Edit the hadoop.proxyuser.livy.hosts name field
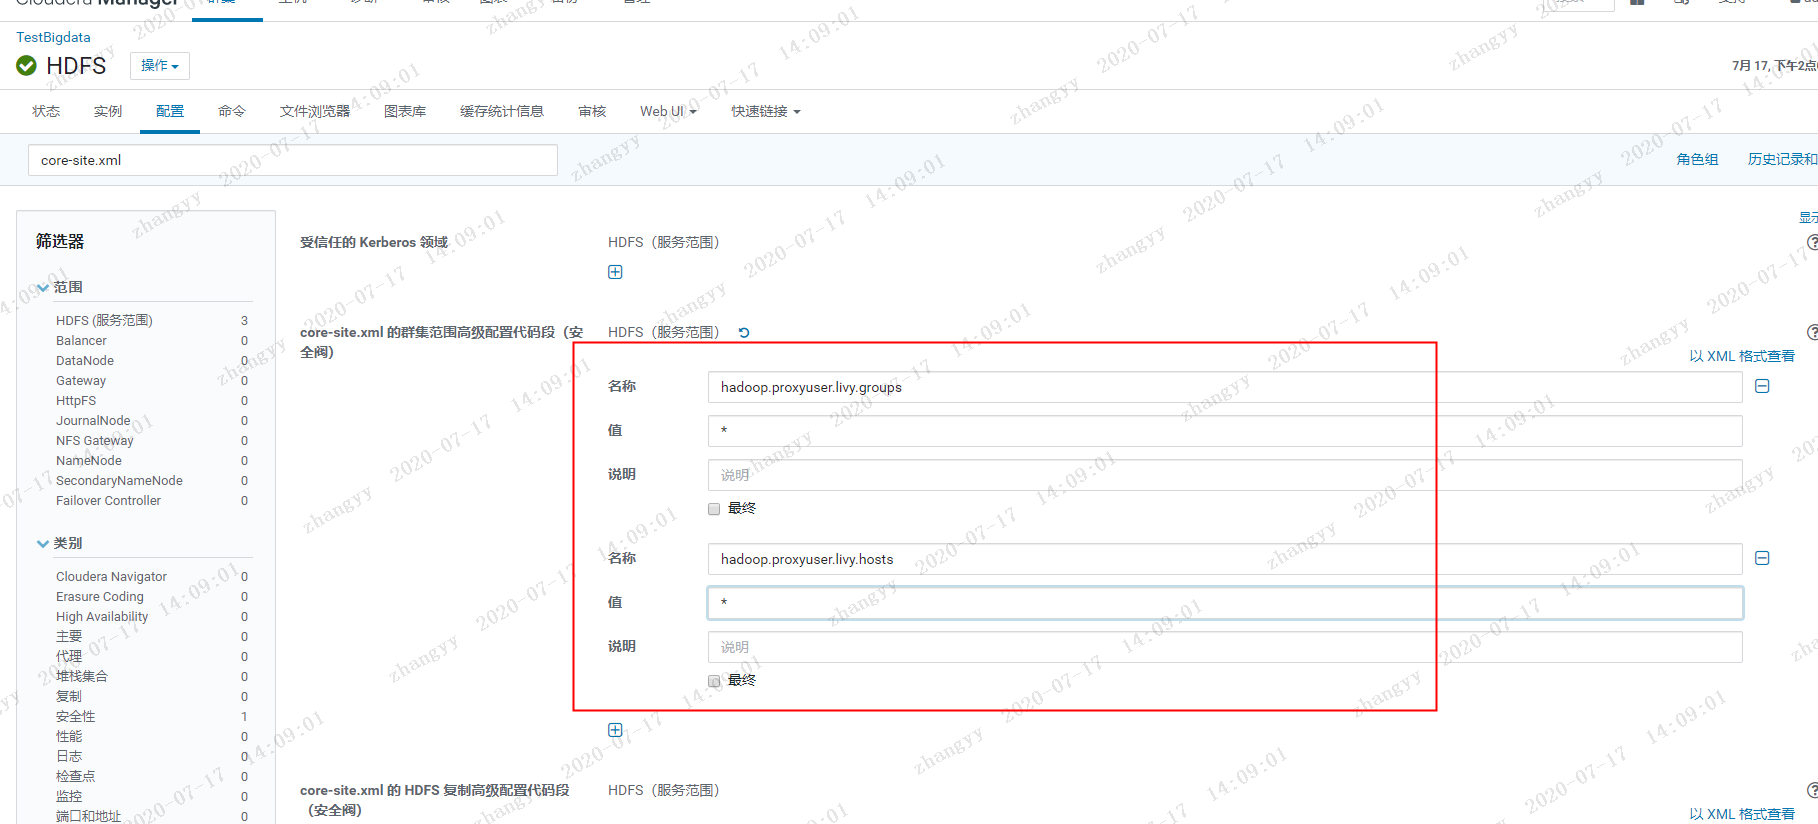The image size is (1818, 824). tap(1225, 559)
